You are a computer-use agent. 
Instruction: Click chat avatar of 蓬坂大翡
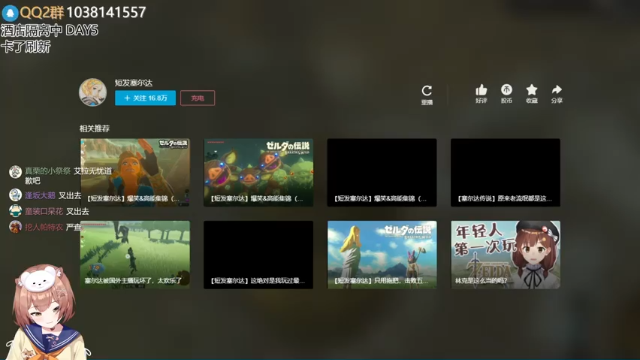point(16,195)
